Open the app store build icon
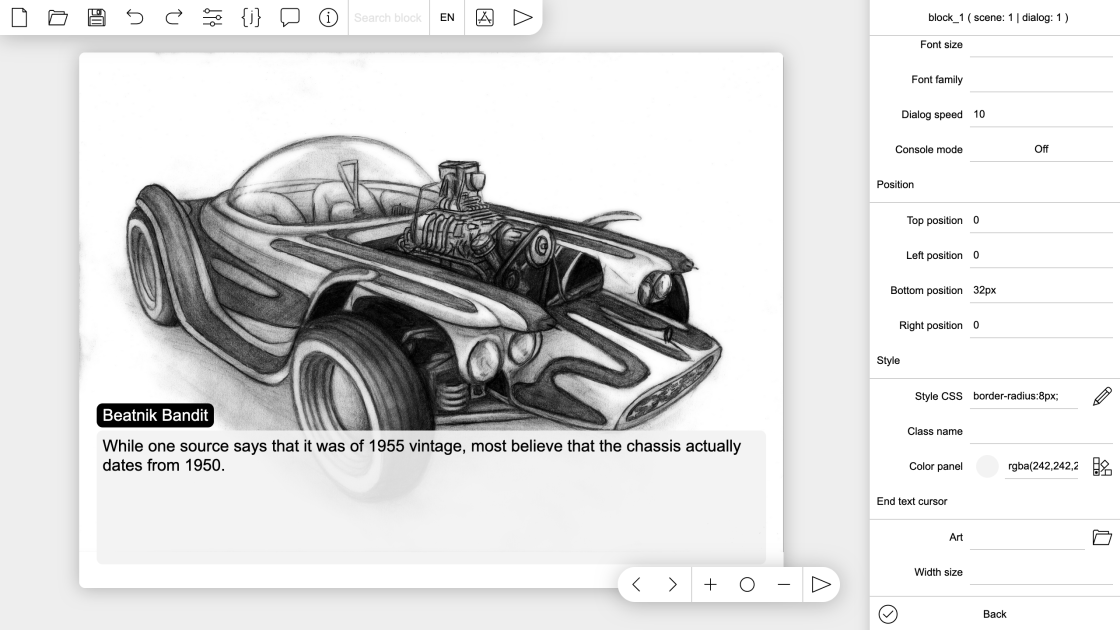1120x630 pixels. coord(484,17)
